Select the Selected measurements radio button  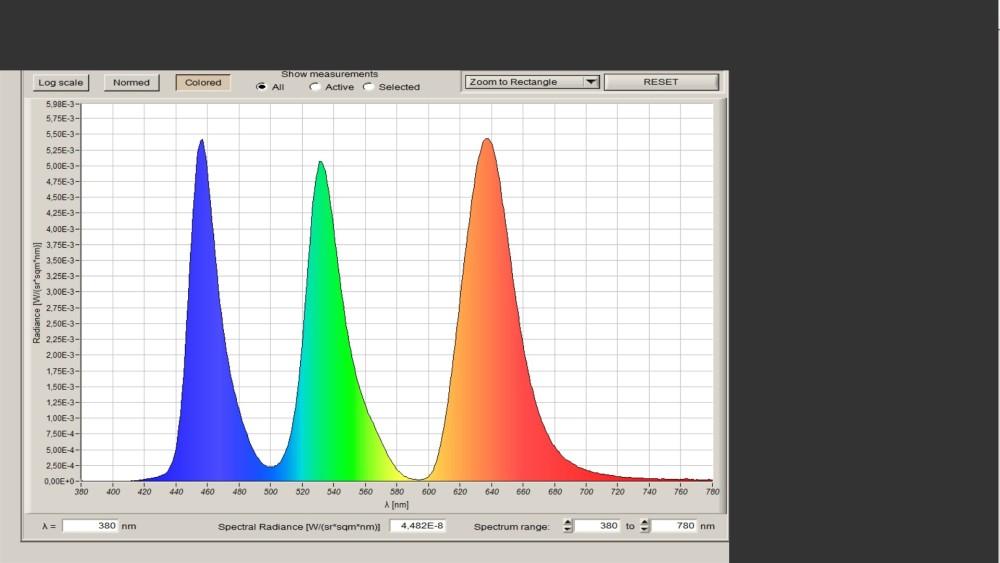click(368, 87)
